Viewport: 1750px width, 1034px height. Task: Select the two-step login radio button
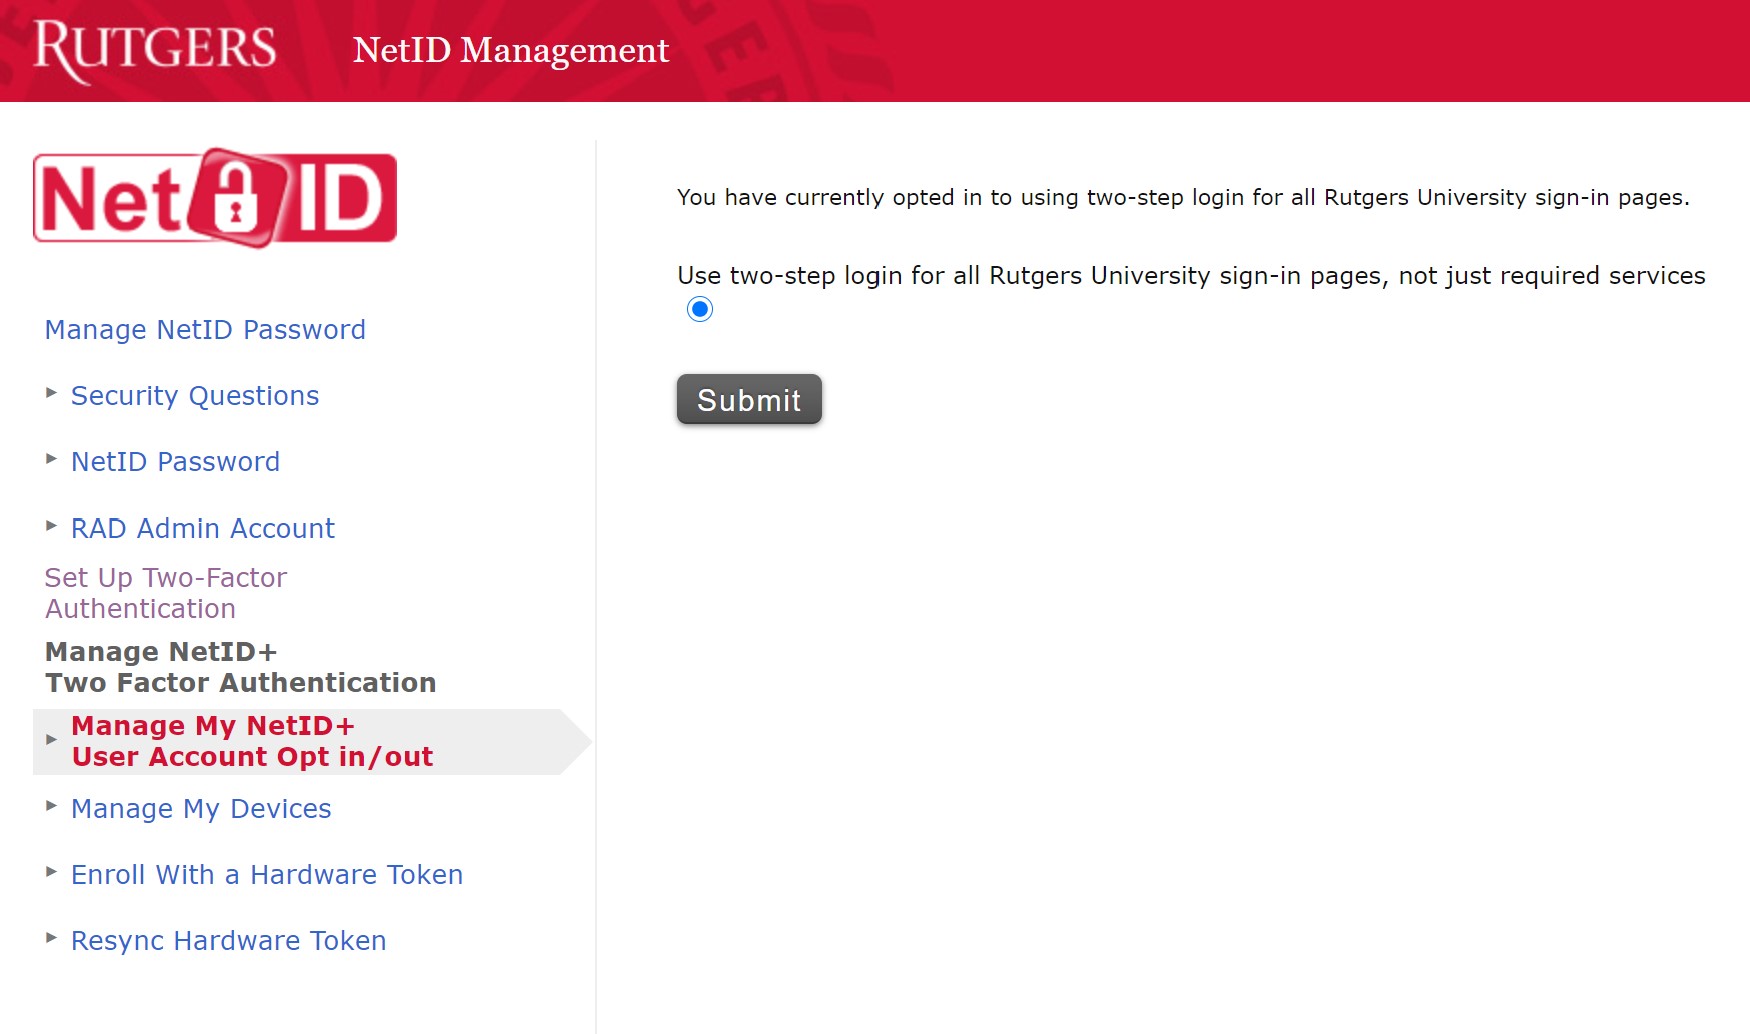pos(699,310)
